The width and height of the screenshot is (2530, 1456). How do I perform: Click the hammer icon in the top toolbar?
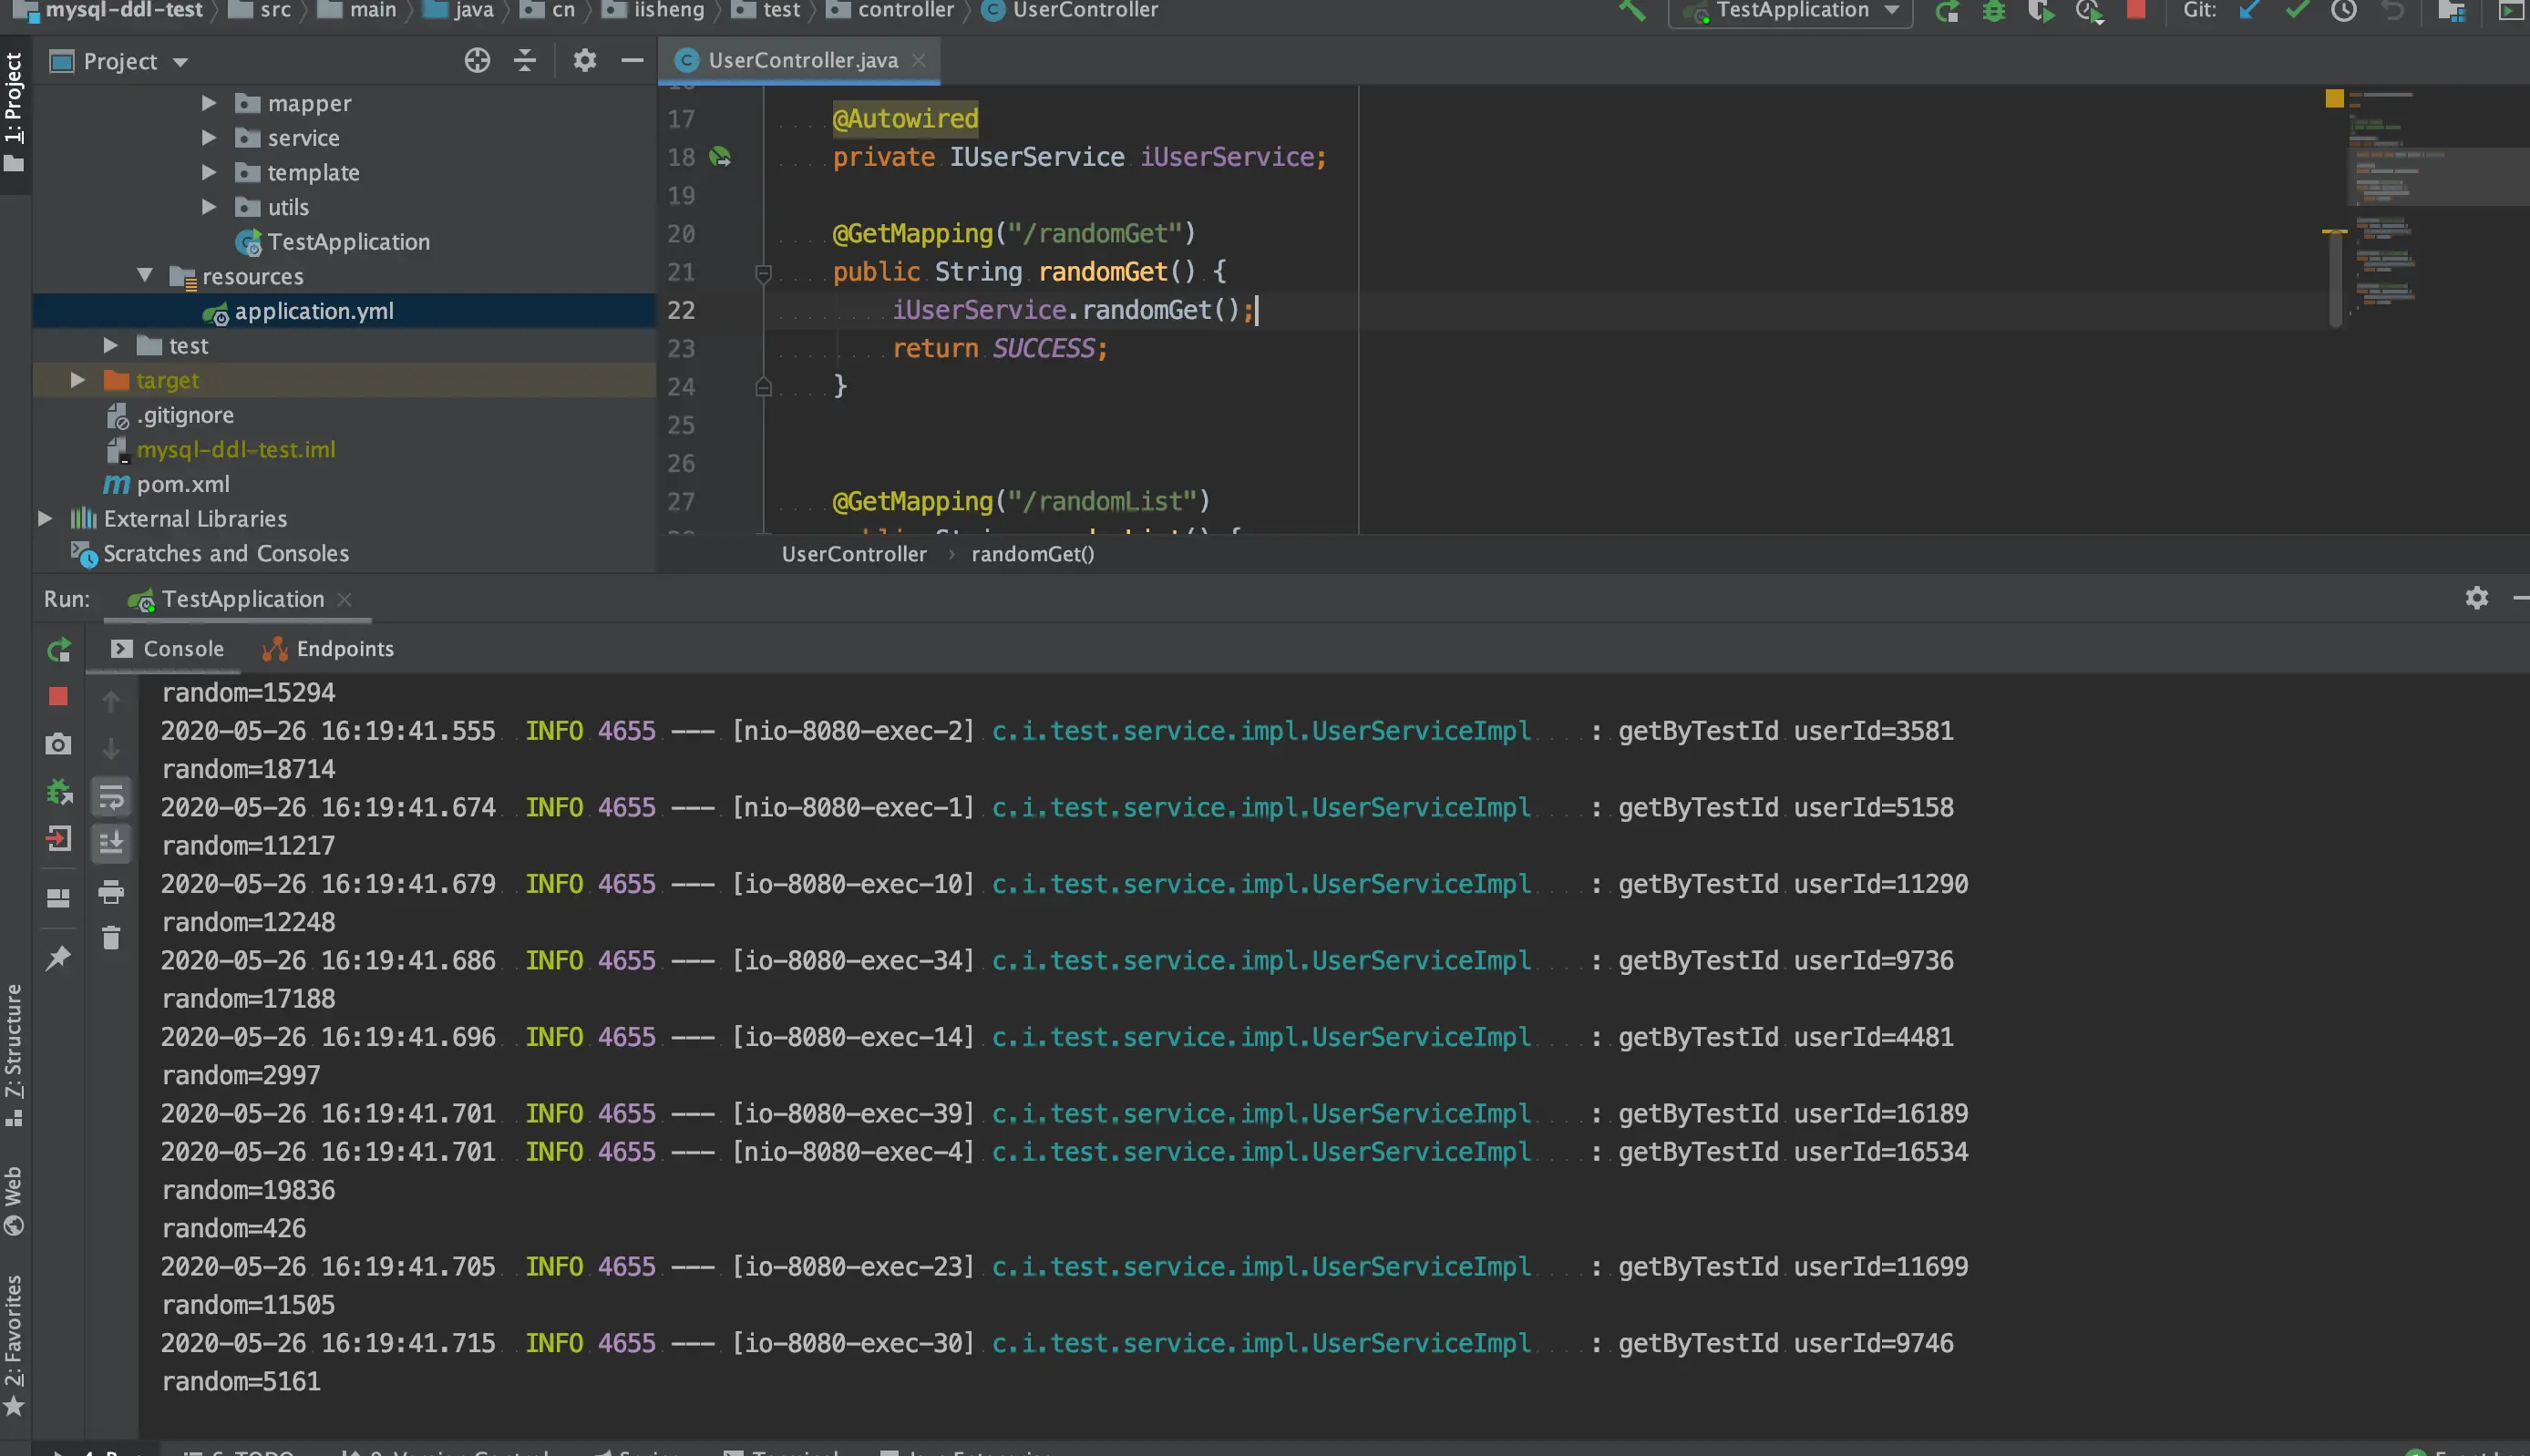point(1631,11)
